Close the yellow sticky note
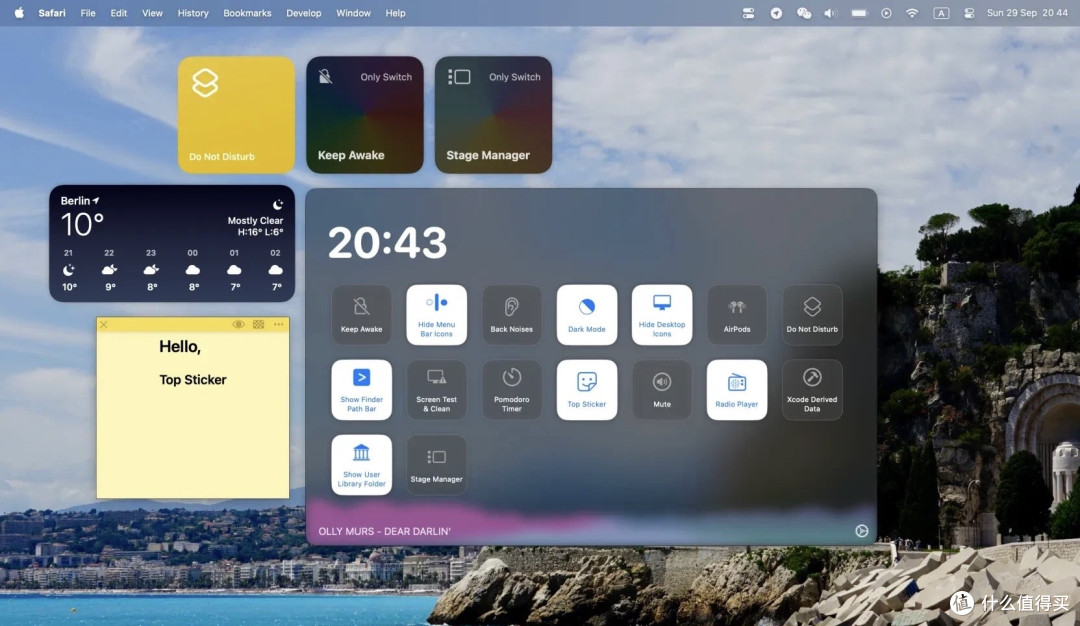Screen dimensions: 1080x626 pos(103,324)
